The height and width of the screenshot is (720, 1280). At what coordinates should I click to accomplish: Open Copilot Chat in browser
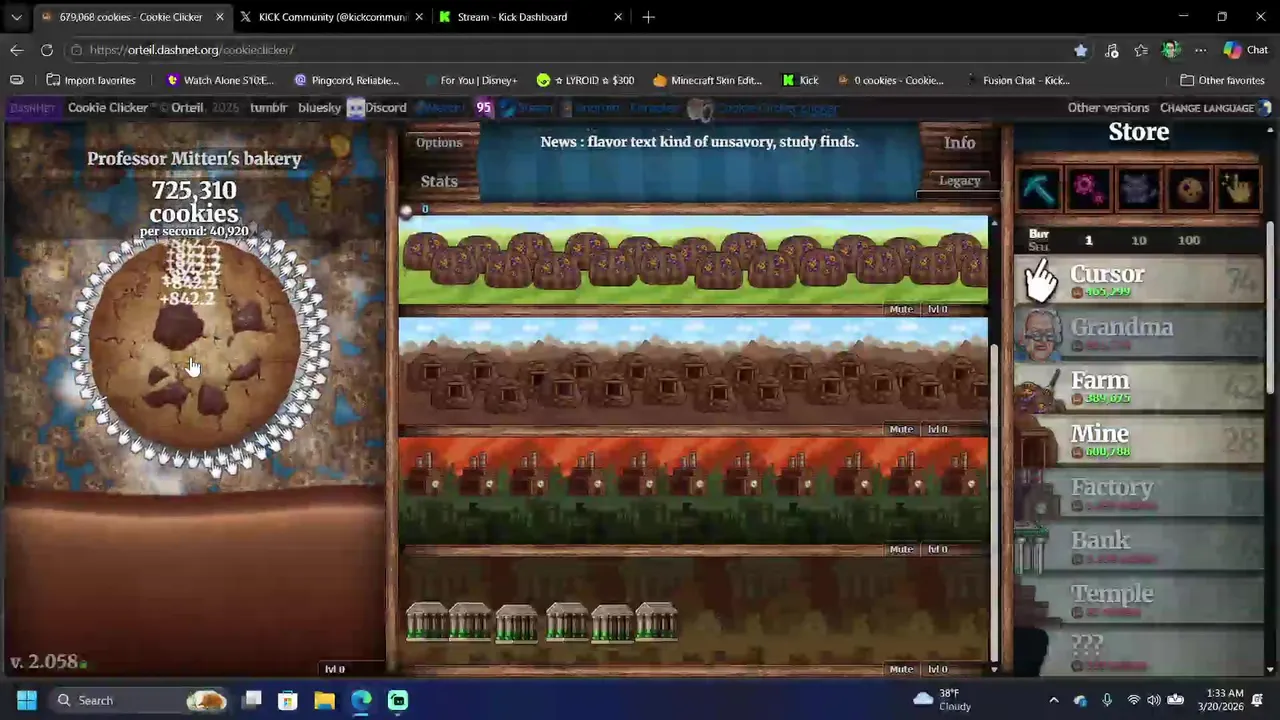coord(1246,50)
